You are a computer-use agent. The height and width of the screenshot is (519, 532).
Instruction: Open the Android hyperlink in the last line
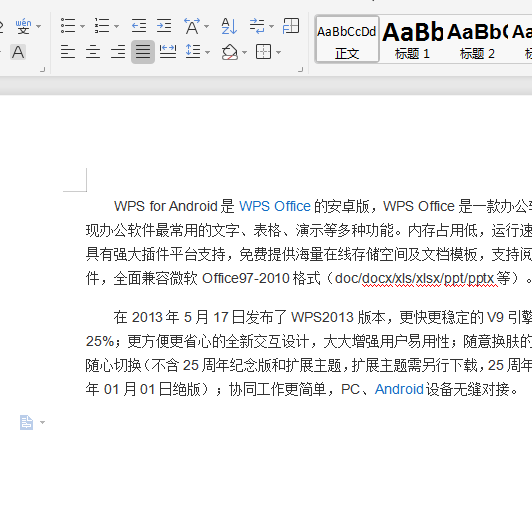pyautogui.click(x=399, y=389)
